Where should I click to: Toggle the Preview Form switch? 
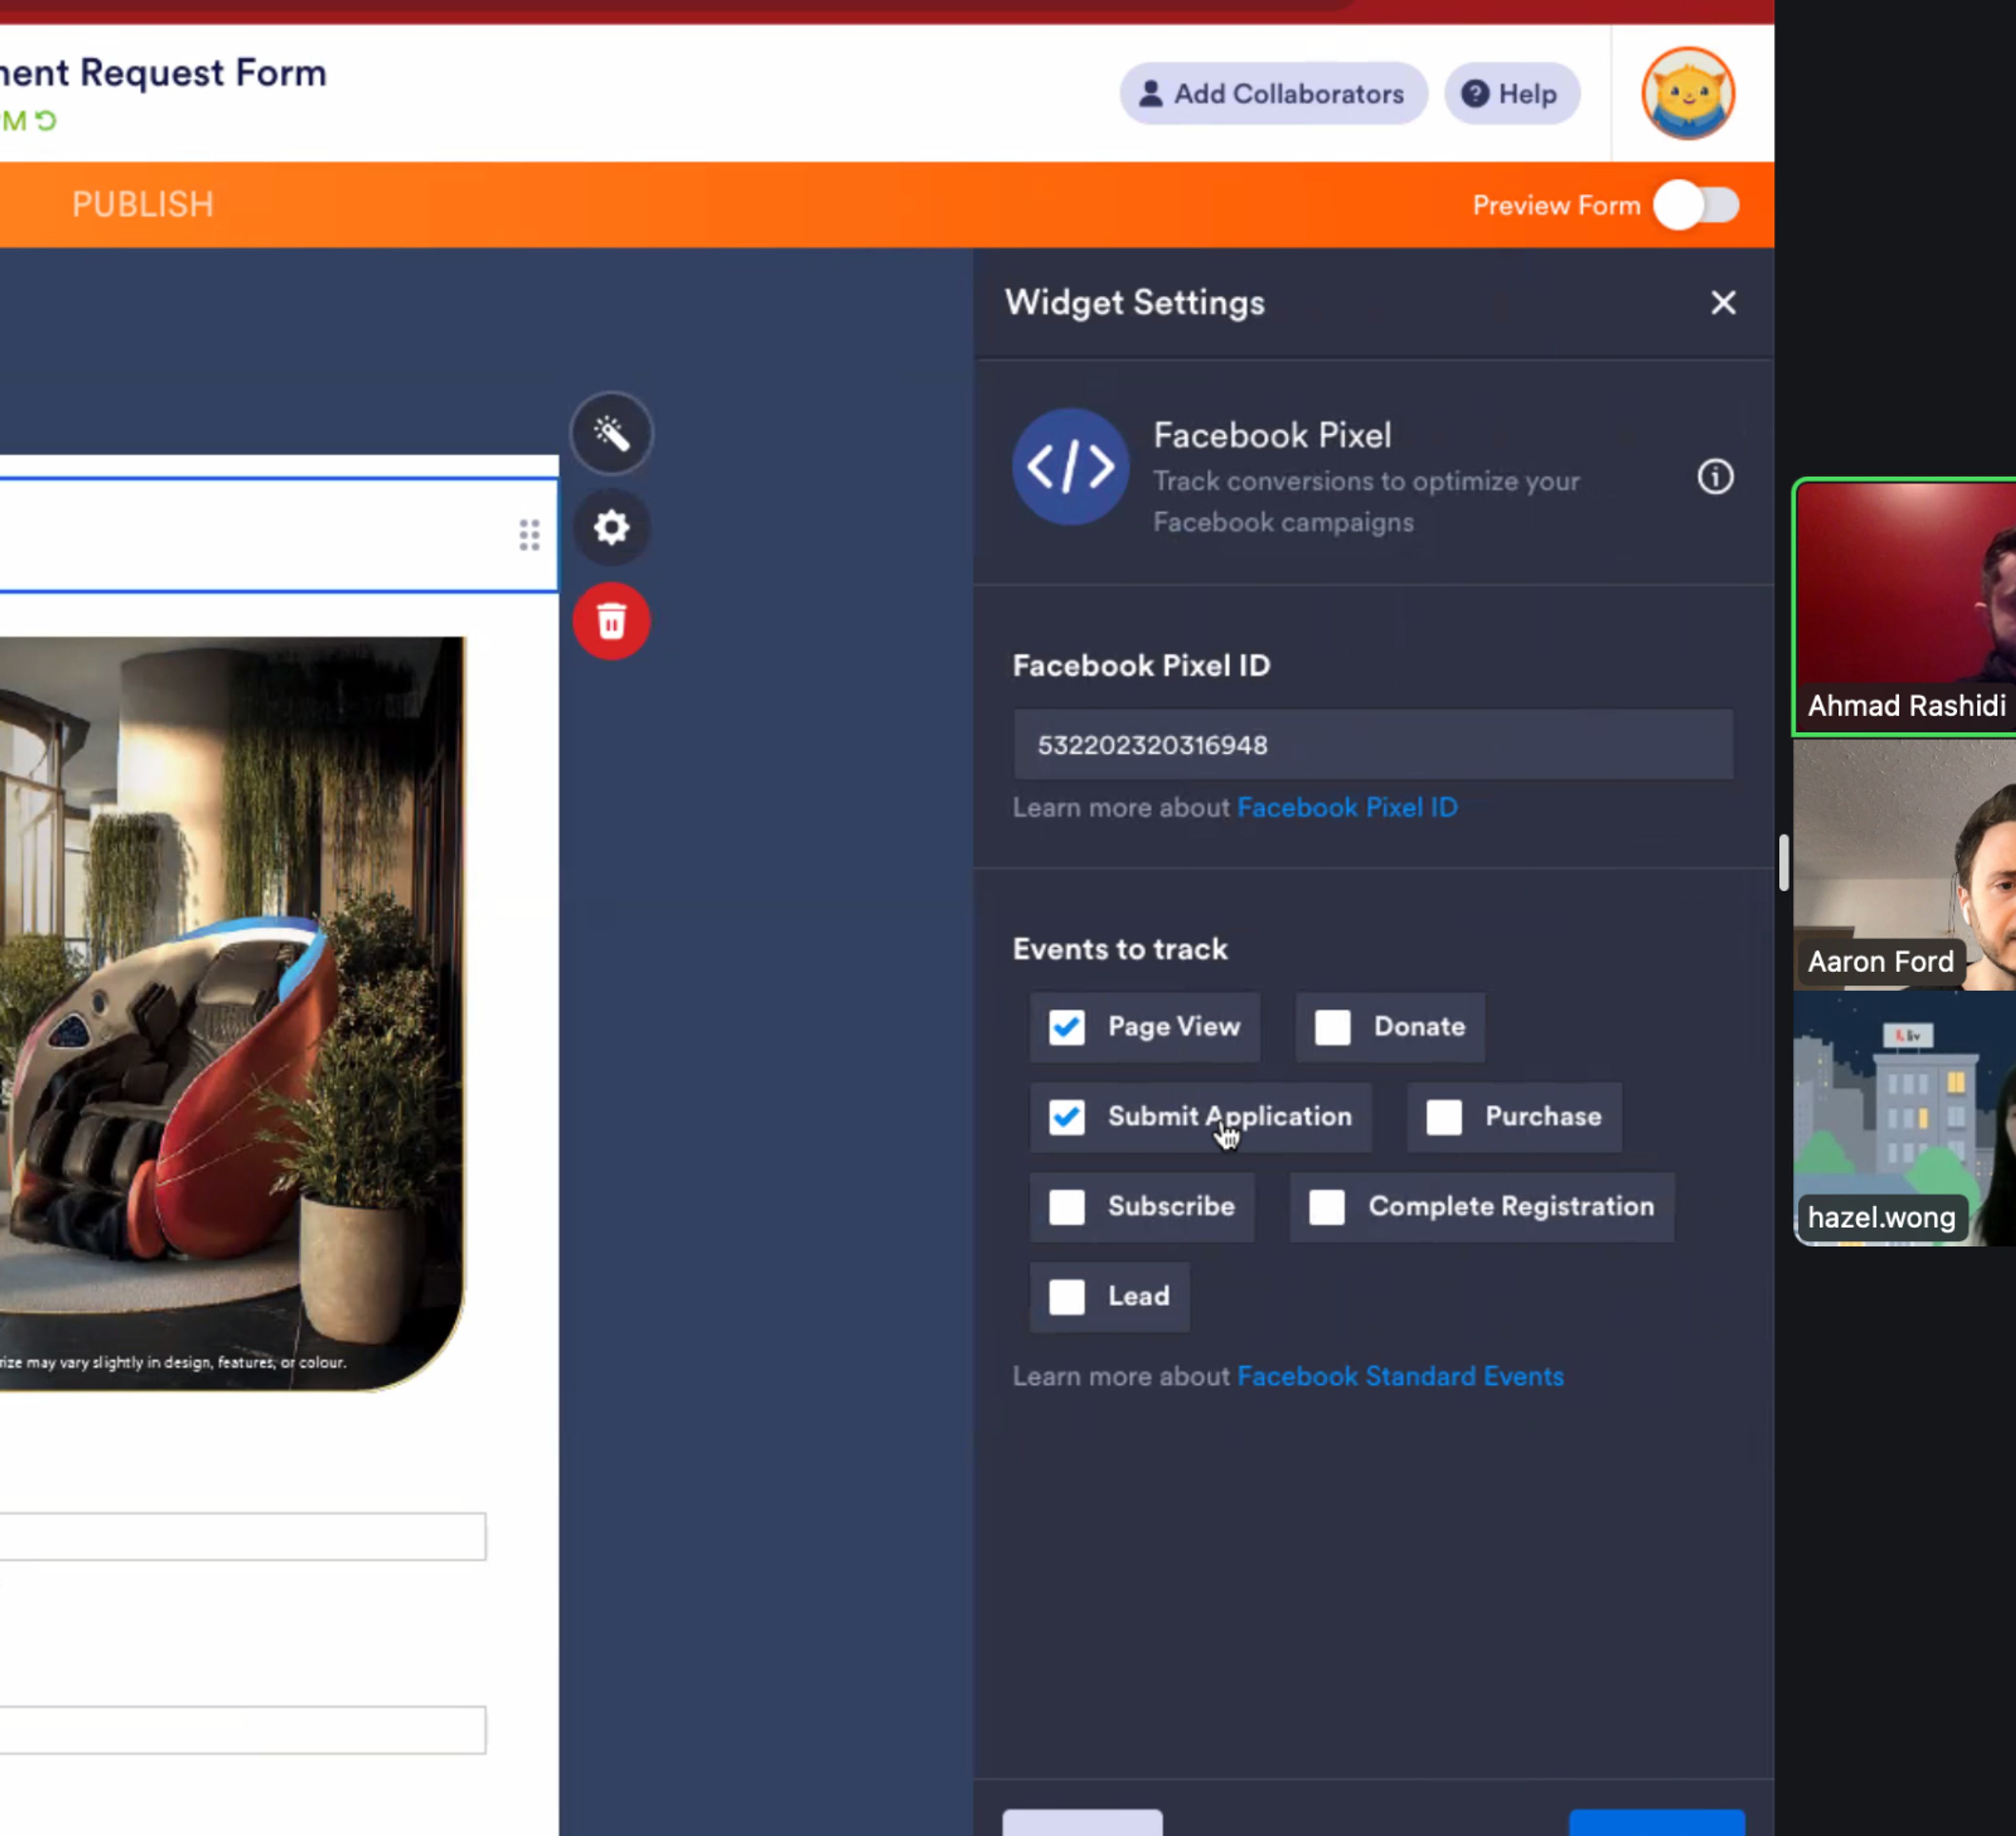(x=1696, y=205)
